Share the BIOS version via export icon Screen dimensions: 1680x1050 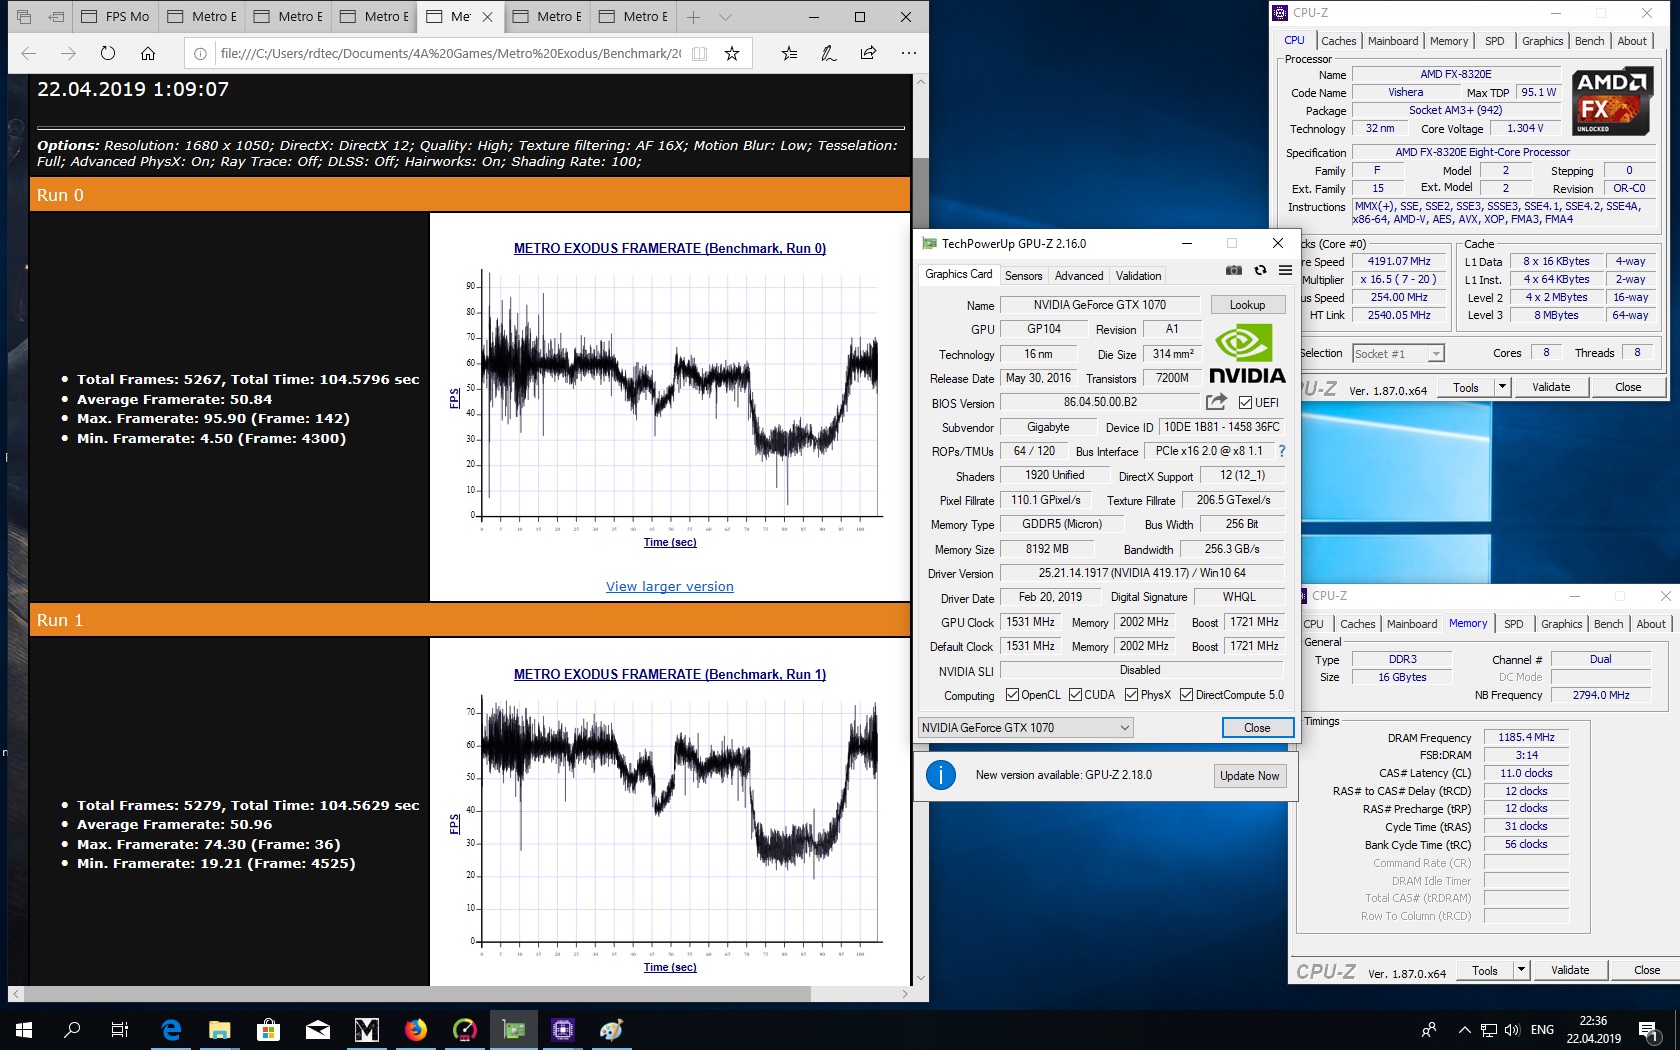(1216, 402)
